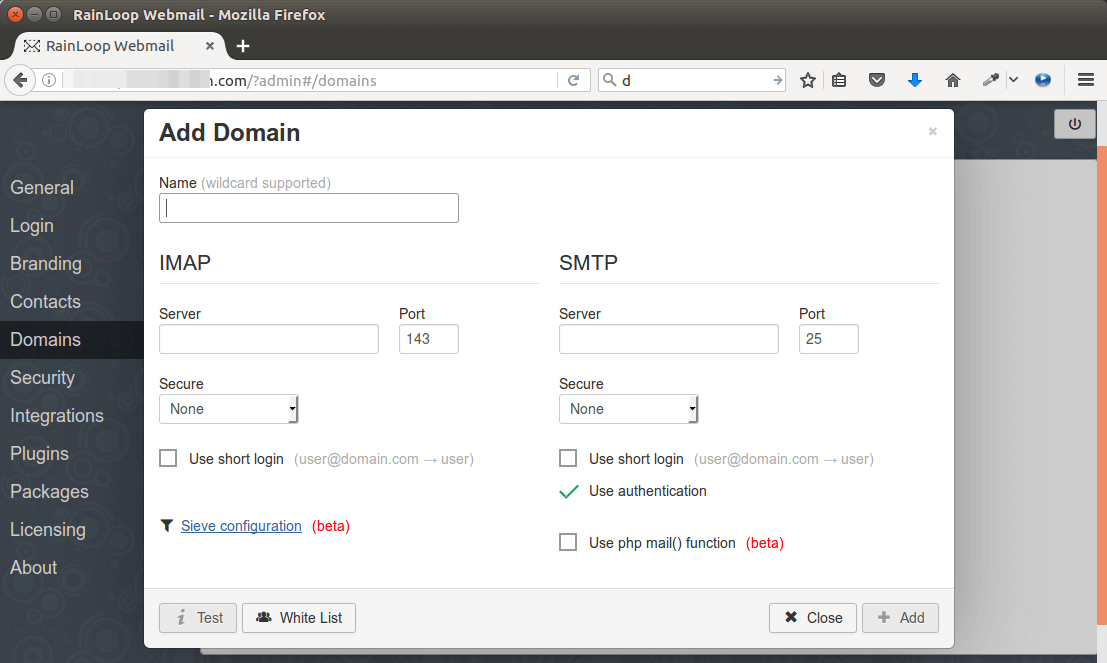Image resolution: width=1107 pixels, height=663 pixels.
Task: Open the Firefox hamburger menu
Action: click(x=1086, y=80)
